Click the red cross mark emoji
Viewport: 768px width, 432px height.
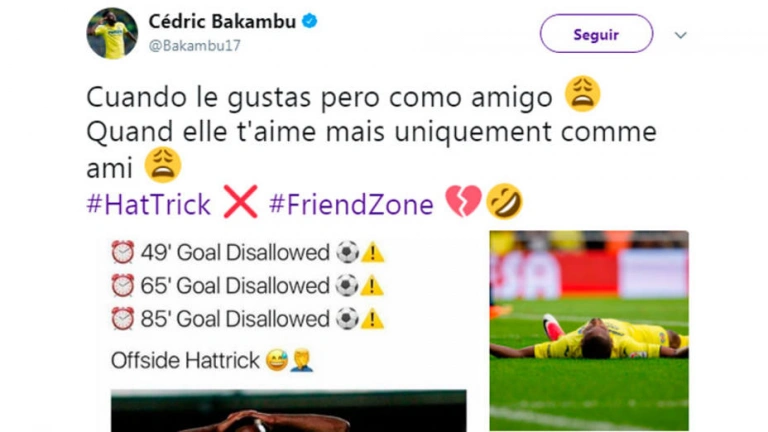coord(240,201)
